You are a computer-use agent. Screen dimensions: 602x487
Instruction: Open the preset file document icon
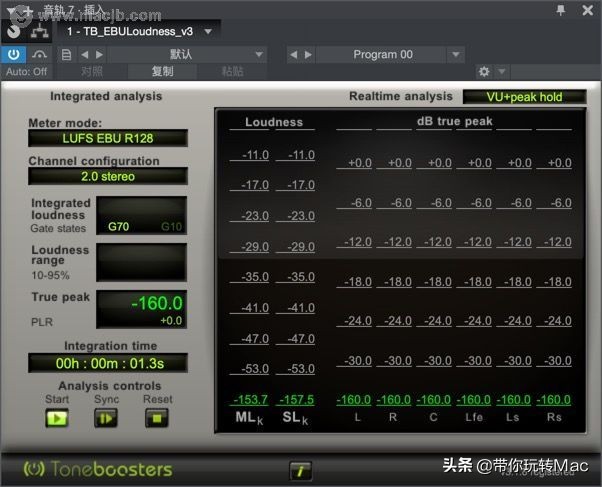click(x=66, y=55)
